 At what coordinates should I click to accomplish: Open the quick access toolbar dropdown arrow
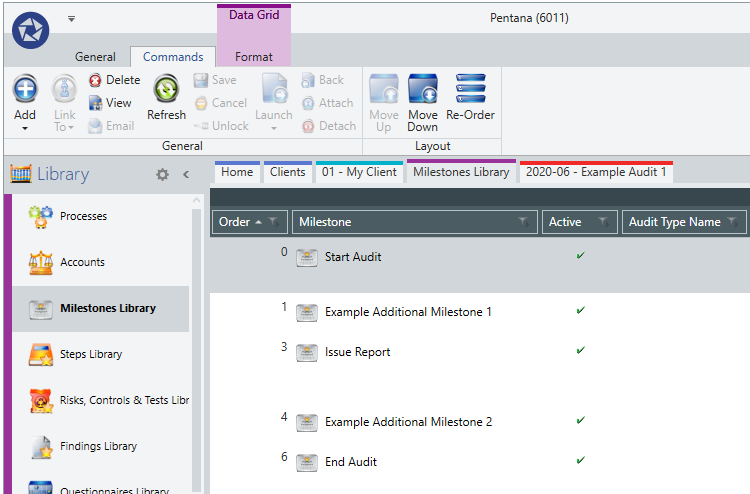(x=71, y=19)
